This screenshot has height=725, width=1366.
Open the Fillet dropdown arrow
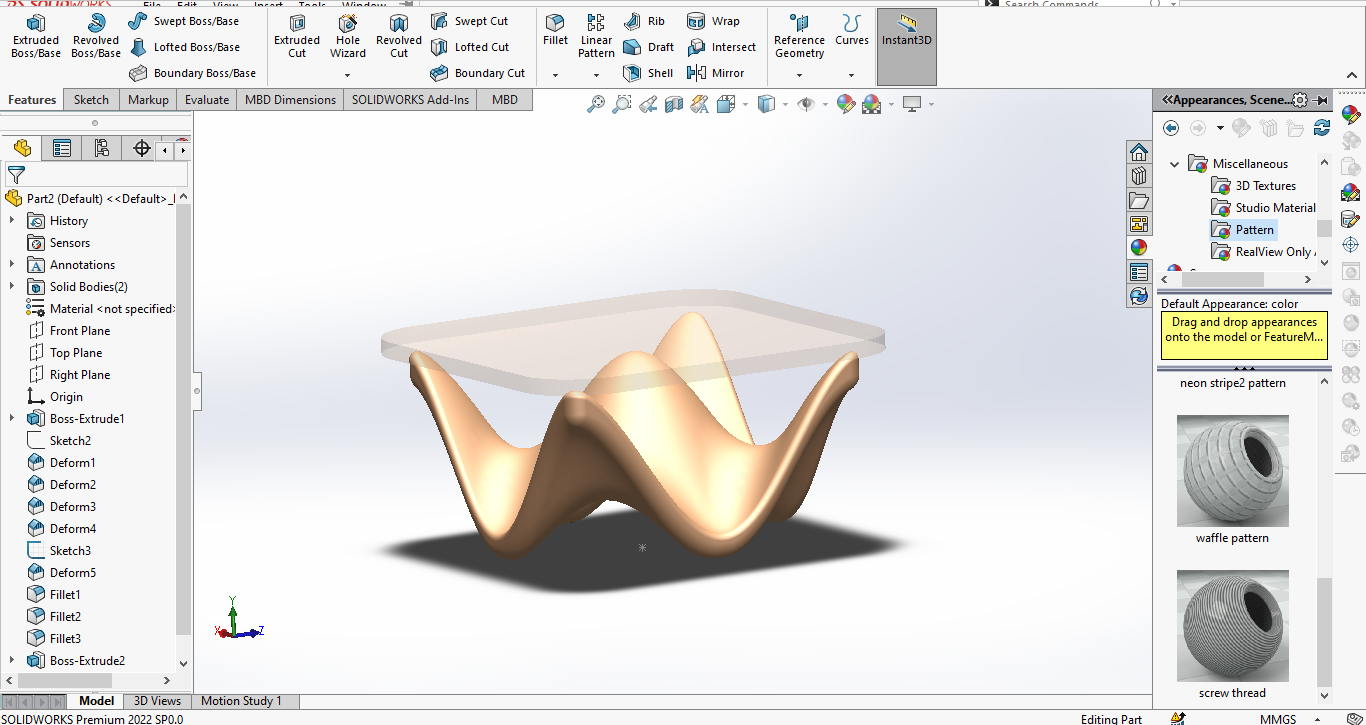555,75
